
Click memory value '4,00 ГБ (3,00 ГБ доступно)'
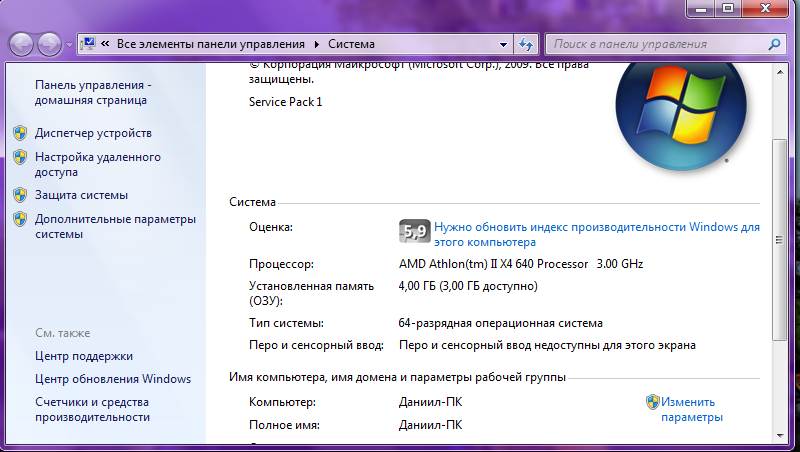pos(468,286)
